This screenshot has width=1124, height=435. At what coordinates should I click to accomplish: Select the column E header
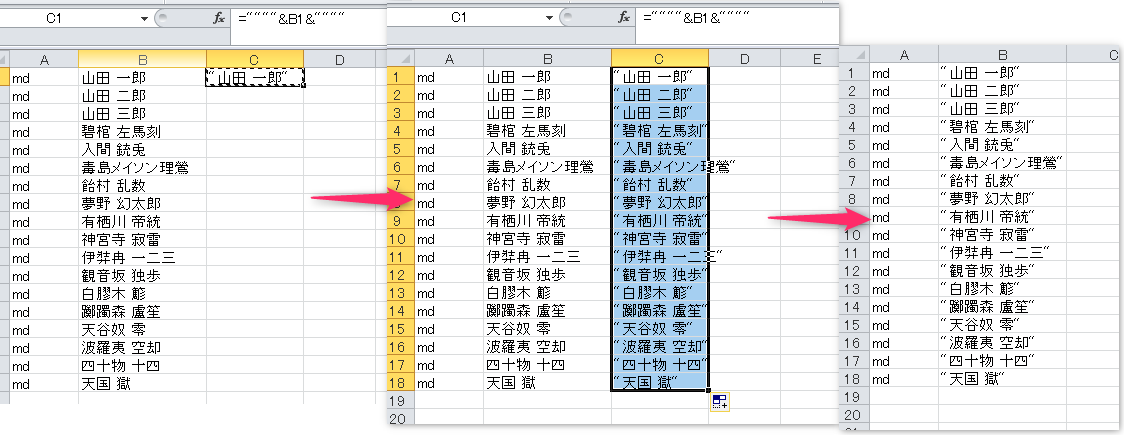pos(816,60)
